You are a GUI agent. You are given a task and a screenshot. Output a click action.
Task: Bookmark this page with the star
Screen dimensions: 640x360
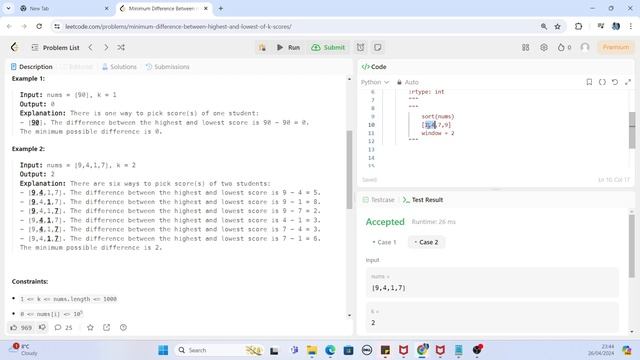click(558, 26)
